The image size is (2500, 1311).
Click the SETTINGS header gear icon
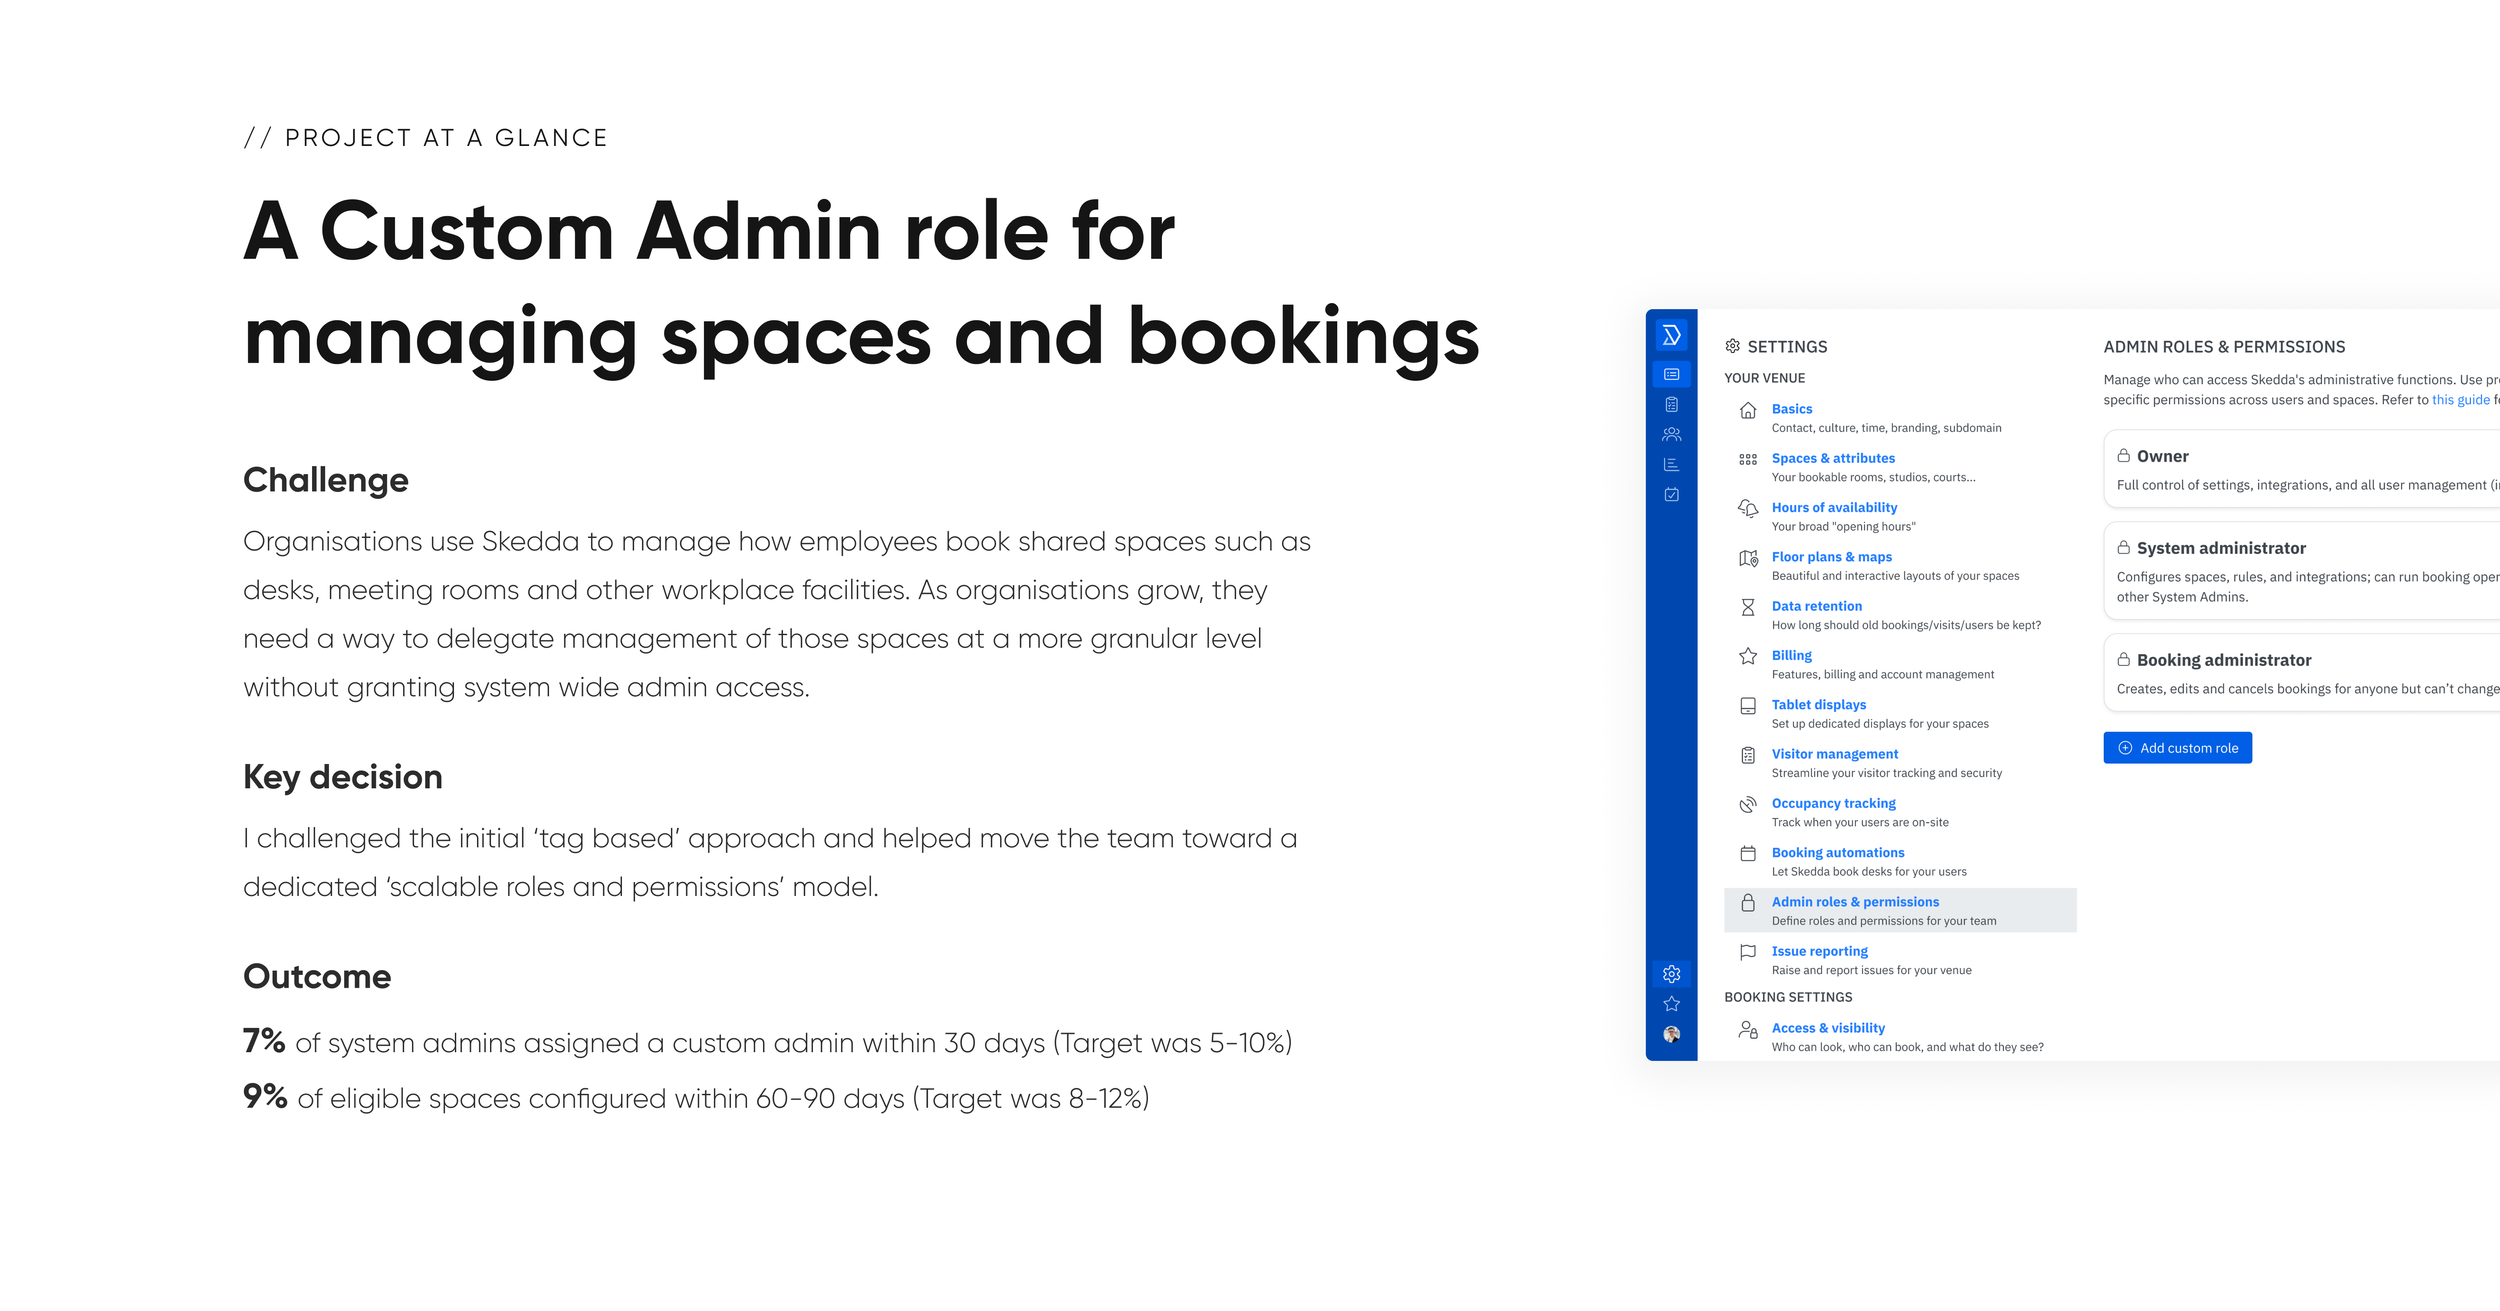pos(1732,346)
